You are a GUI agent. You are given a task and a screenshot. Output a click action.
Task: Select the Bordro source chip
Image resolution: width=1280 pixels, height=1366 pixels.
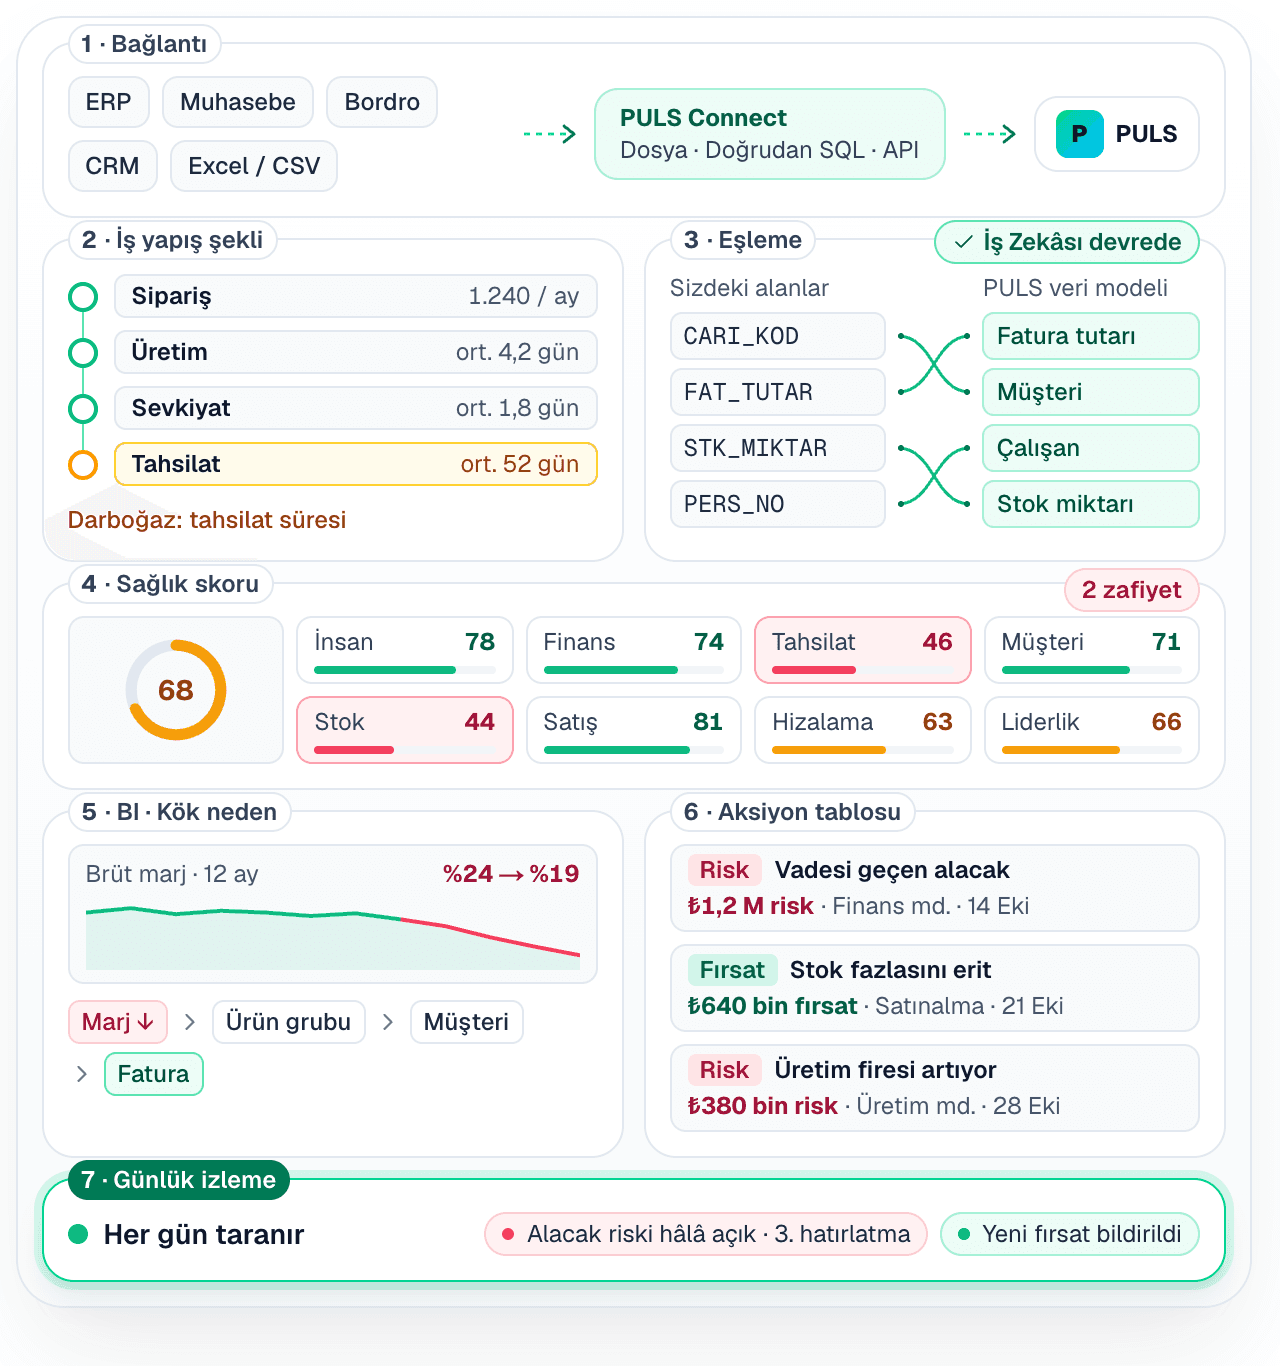(382, 102)
